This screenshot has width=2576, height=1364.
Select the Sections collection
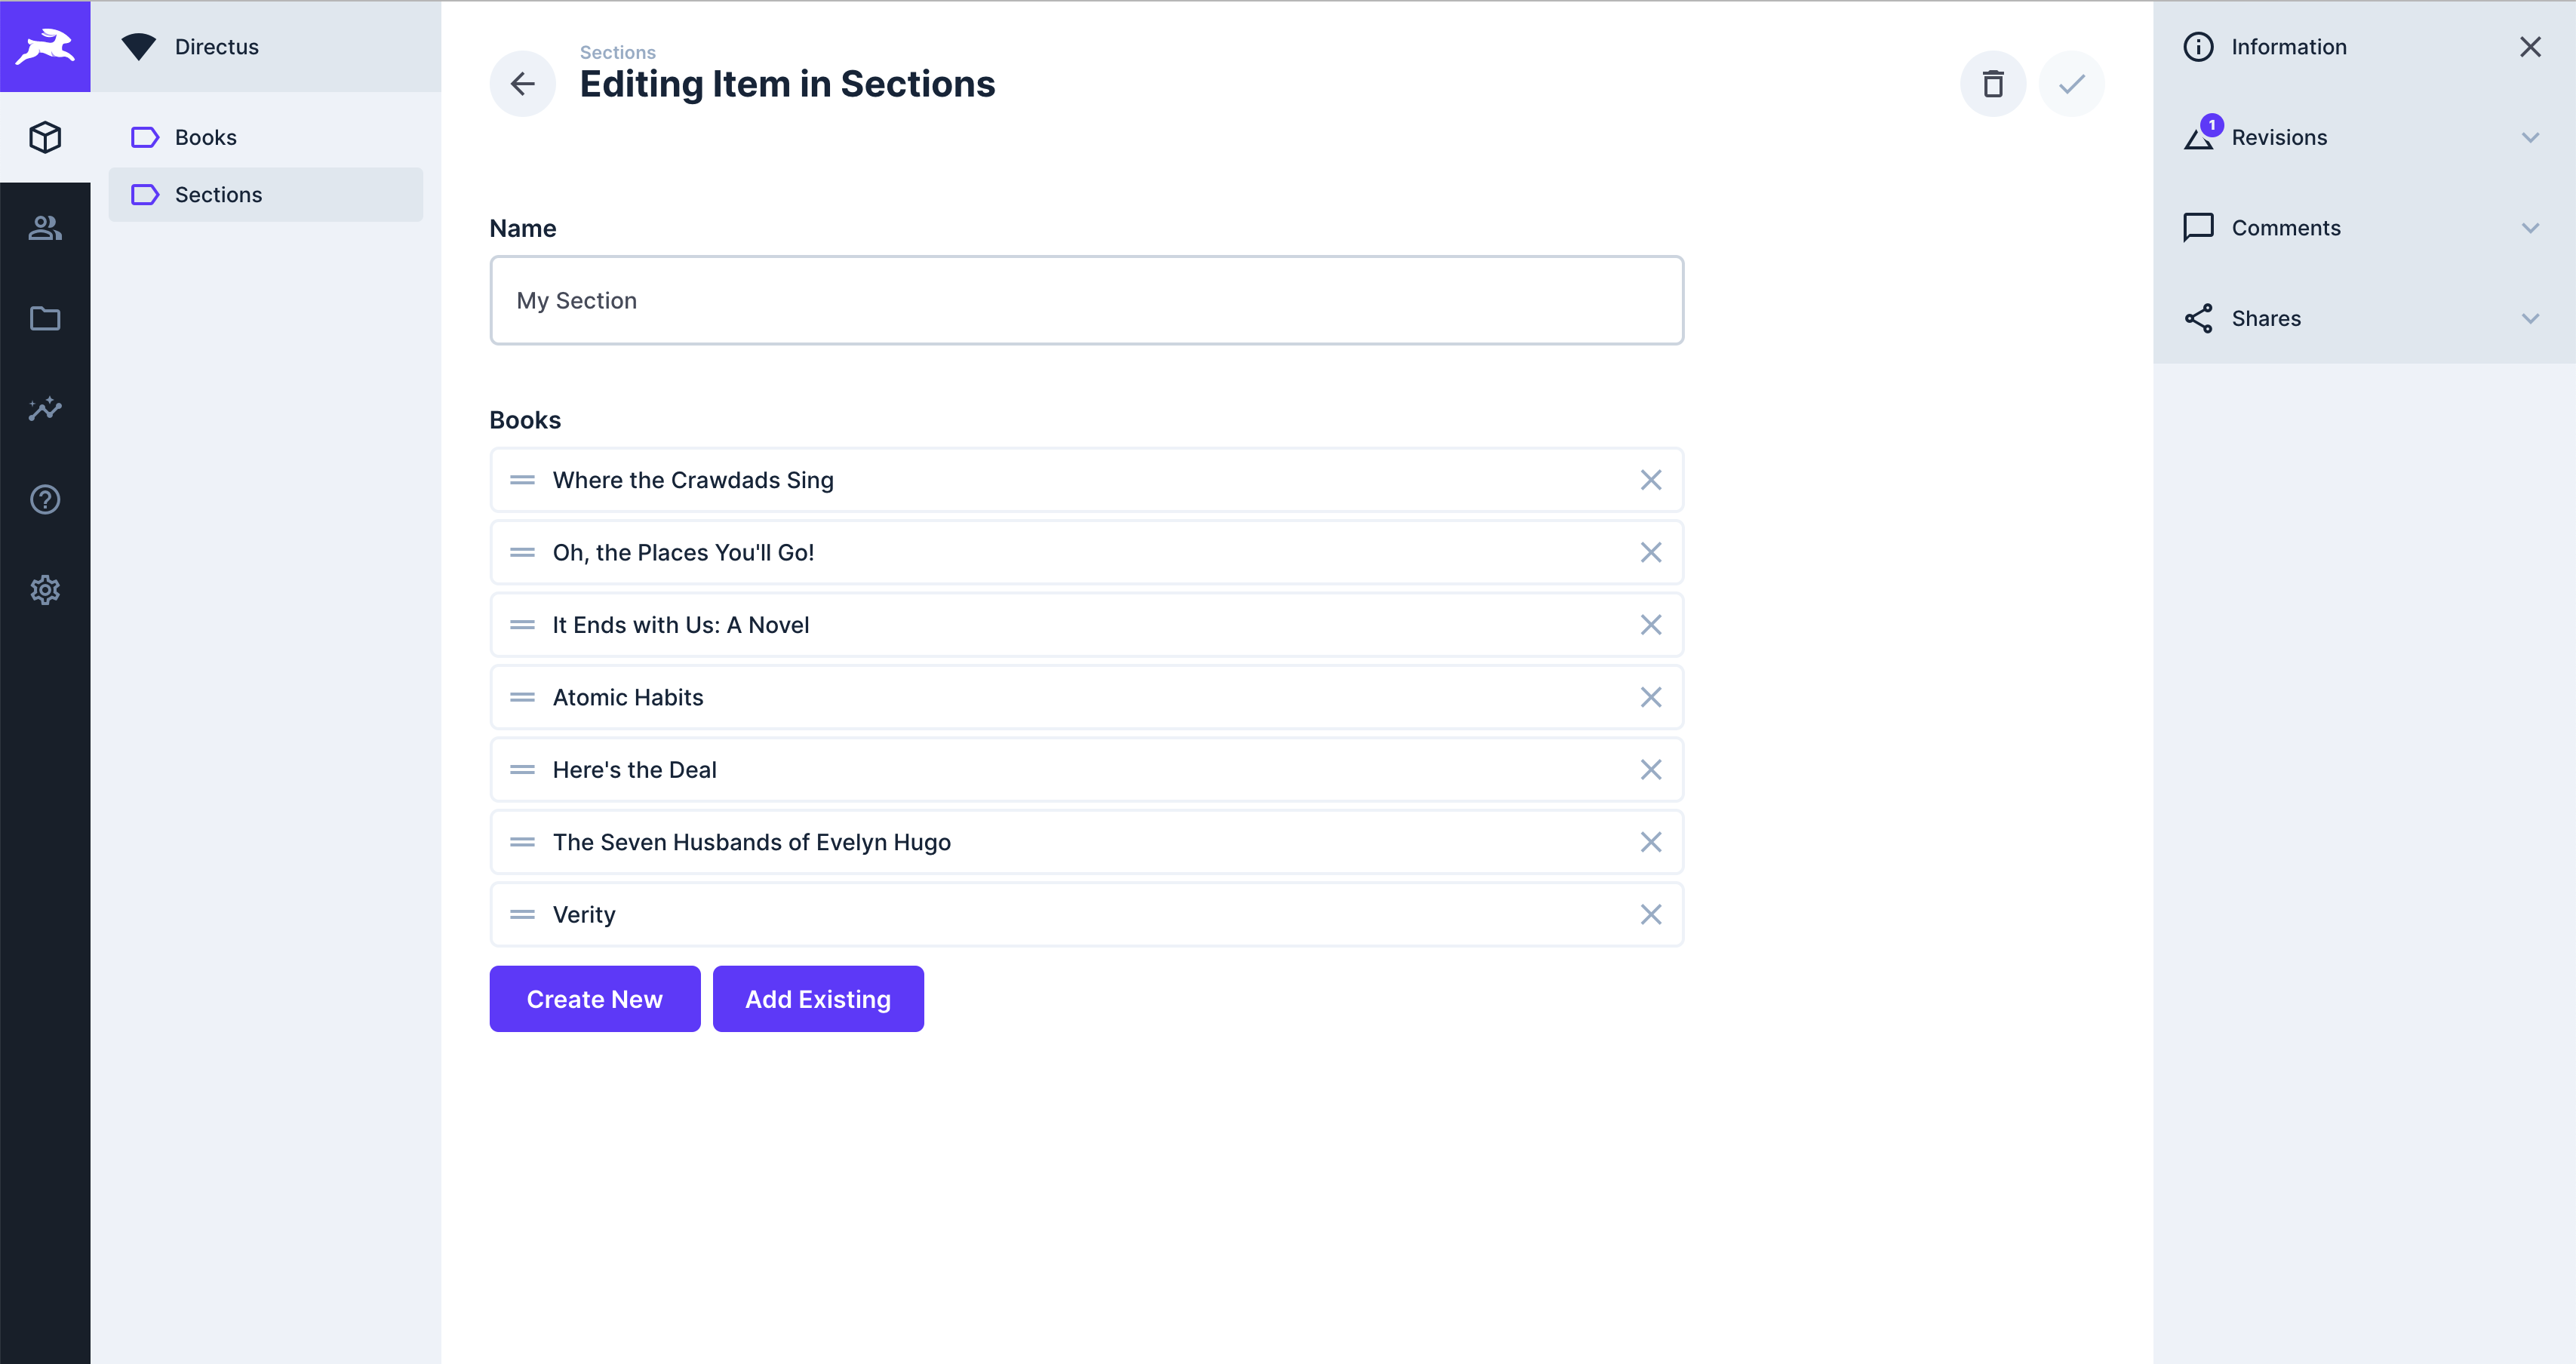pyautogui.click(x=219, y=194)
